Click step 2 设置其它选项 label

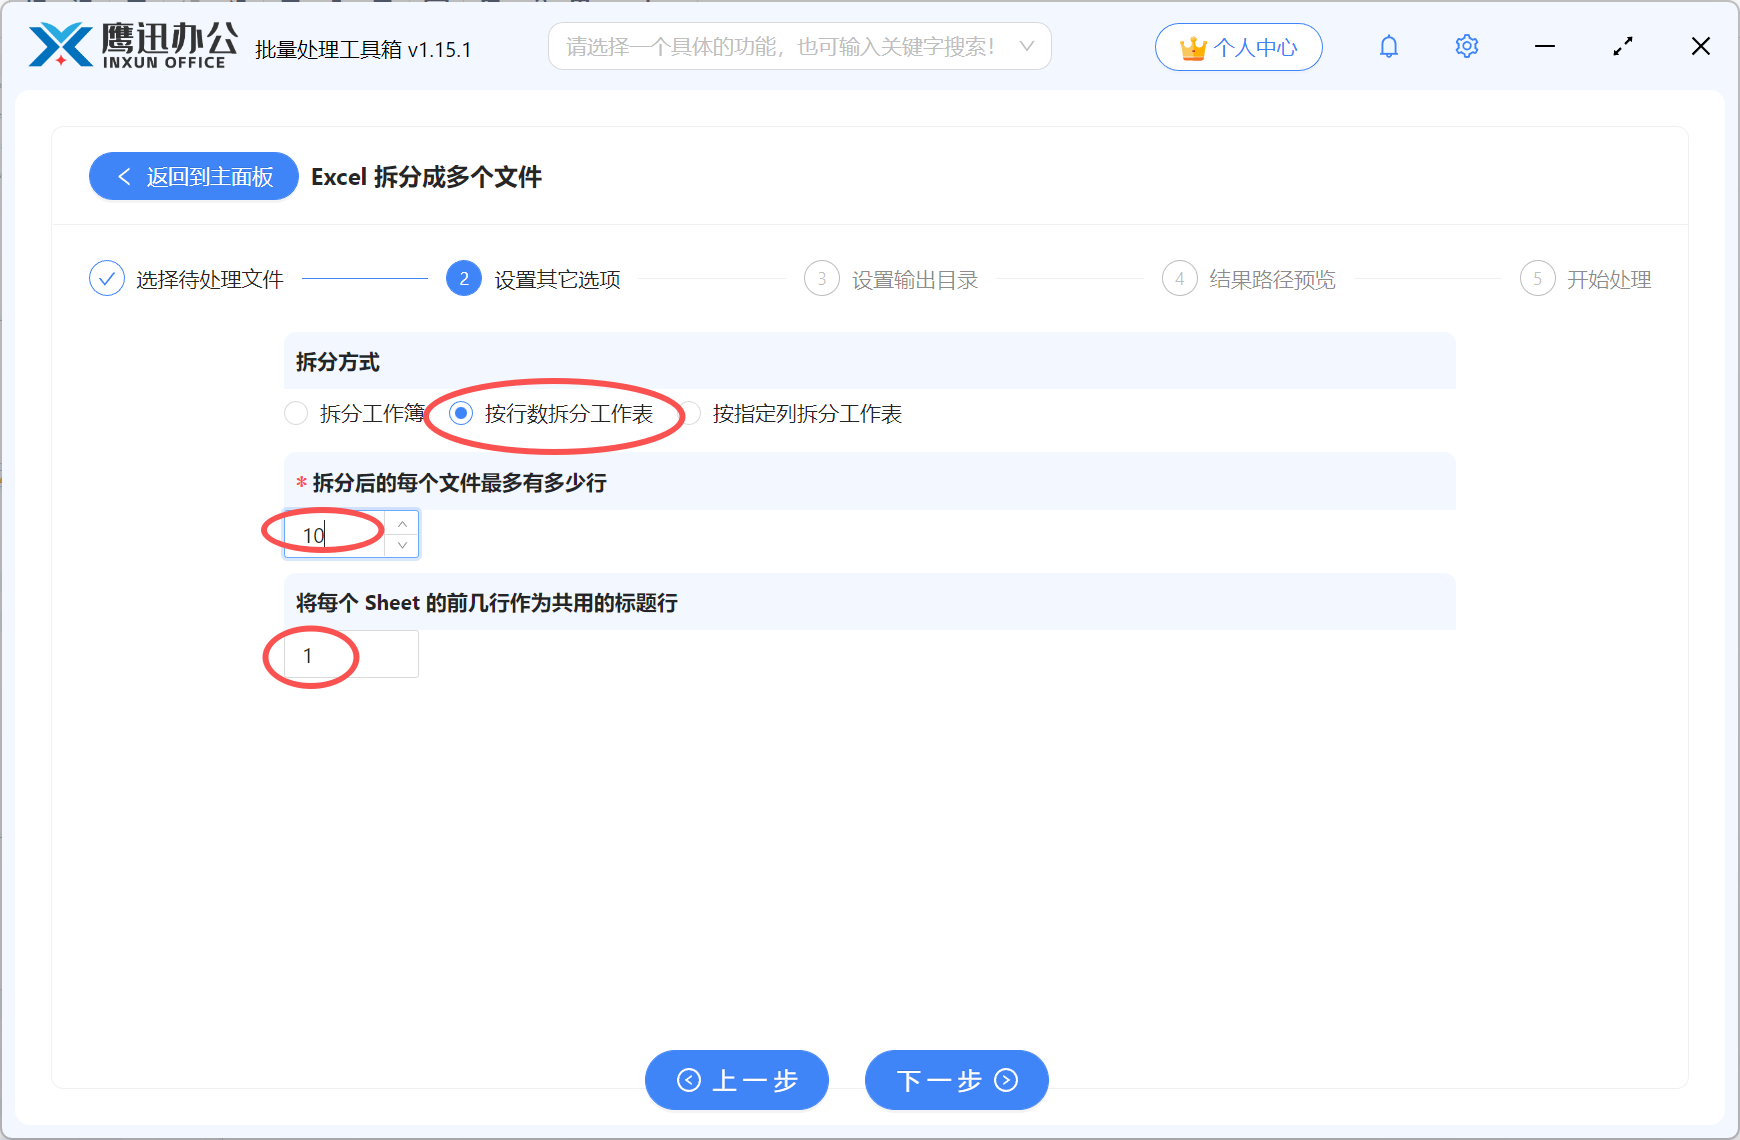[x=557, y=278]
